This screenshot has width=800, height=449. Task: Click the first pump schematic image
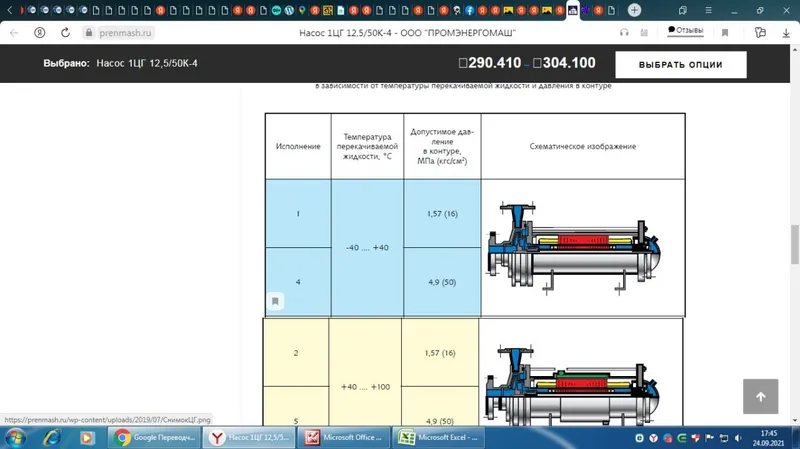(x=574, y=248)
